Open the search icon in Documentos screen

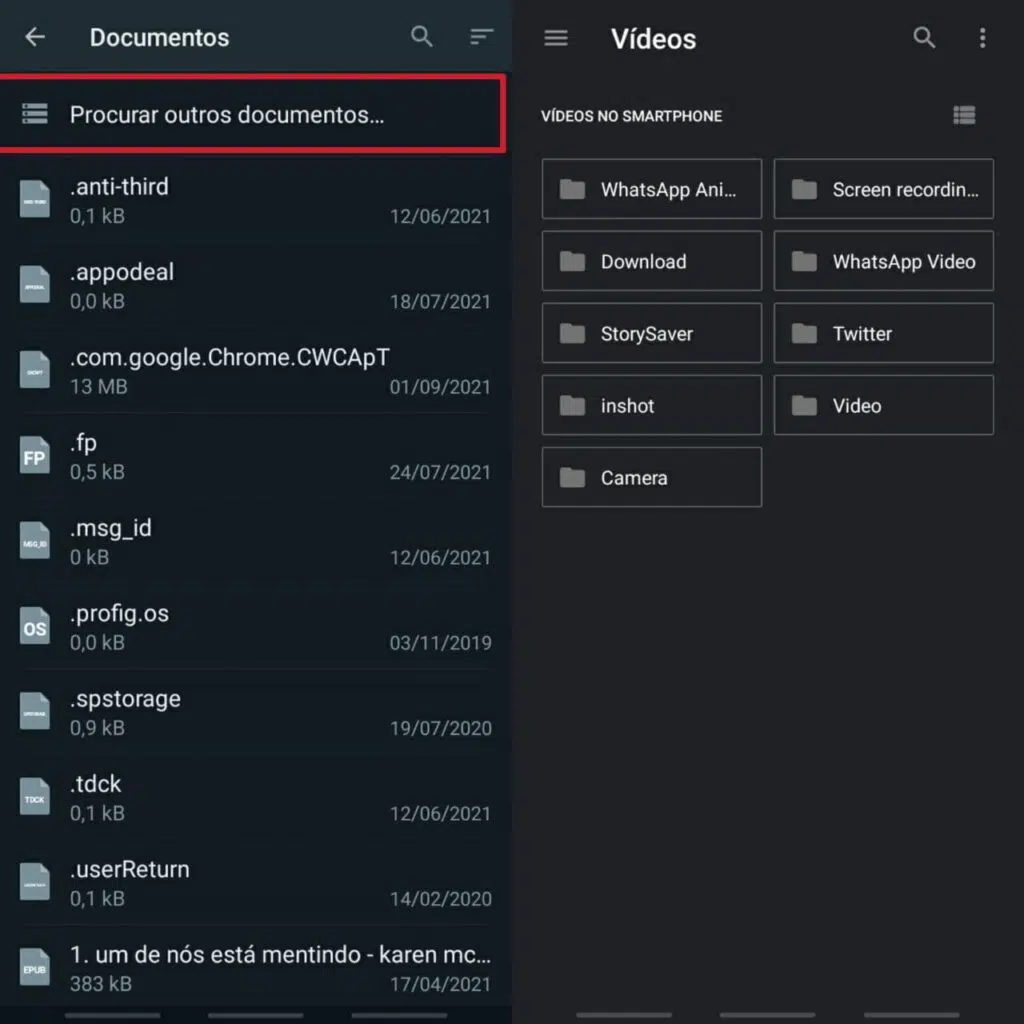coord(421,37)
